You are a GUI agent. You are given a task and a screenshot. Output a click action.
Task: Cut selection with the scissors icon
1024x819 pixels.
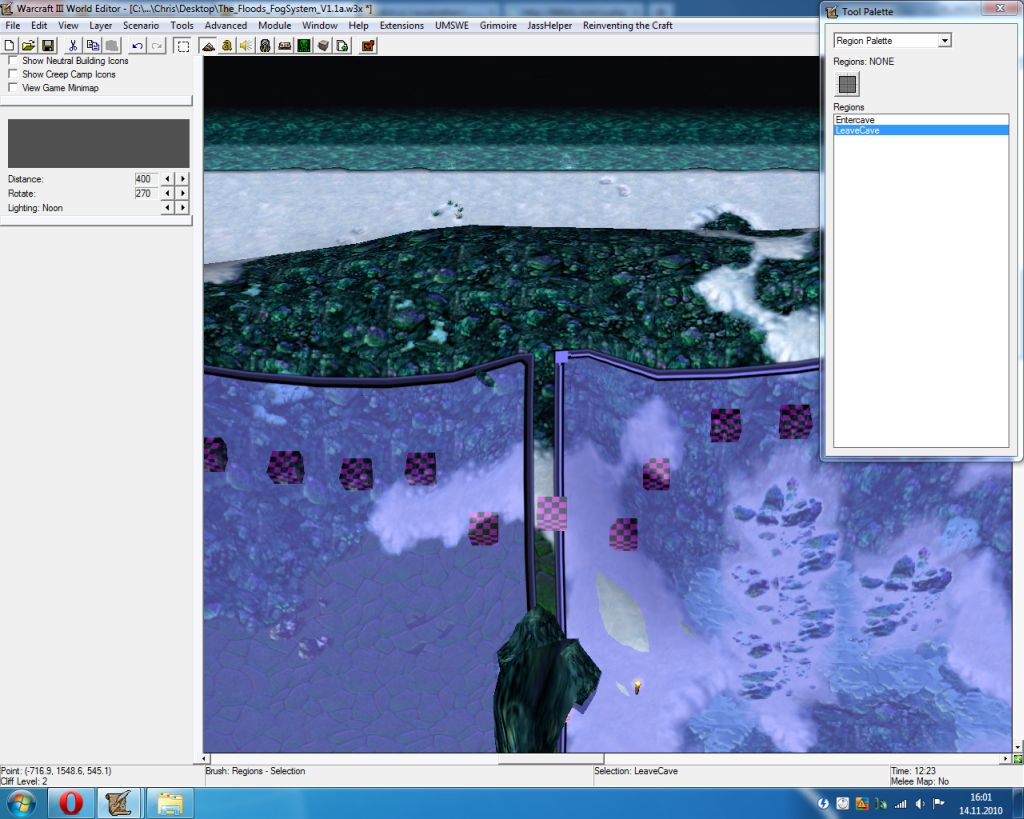pos(73,46)
